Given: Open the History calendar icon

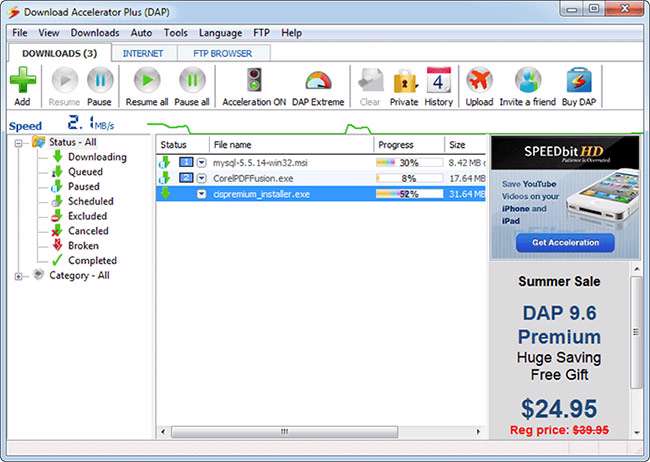Looking at the screenshot, I should 439,80.
